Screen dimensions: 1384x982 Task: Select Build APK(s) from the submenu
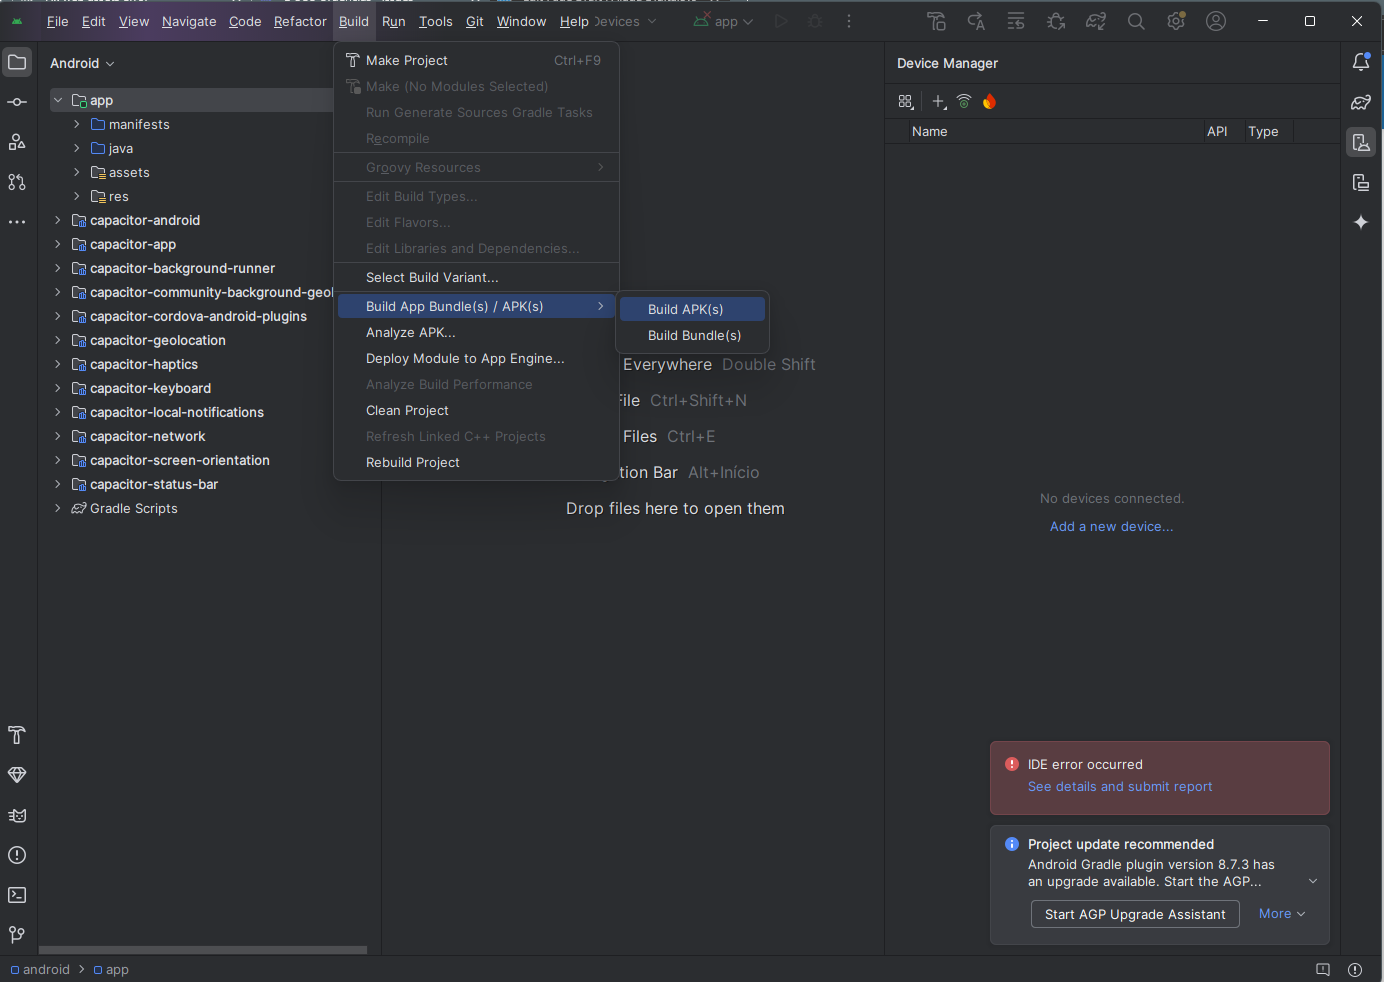[686, 309]
